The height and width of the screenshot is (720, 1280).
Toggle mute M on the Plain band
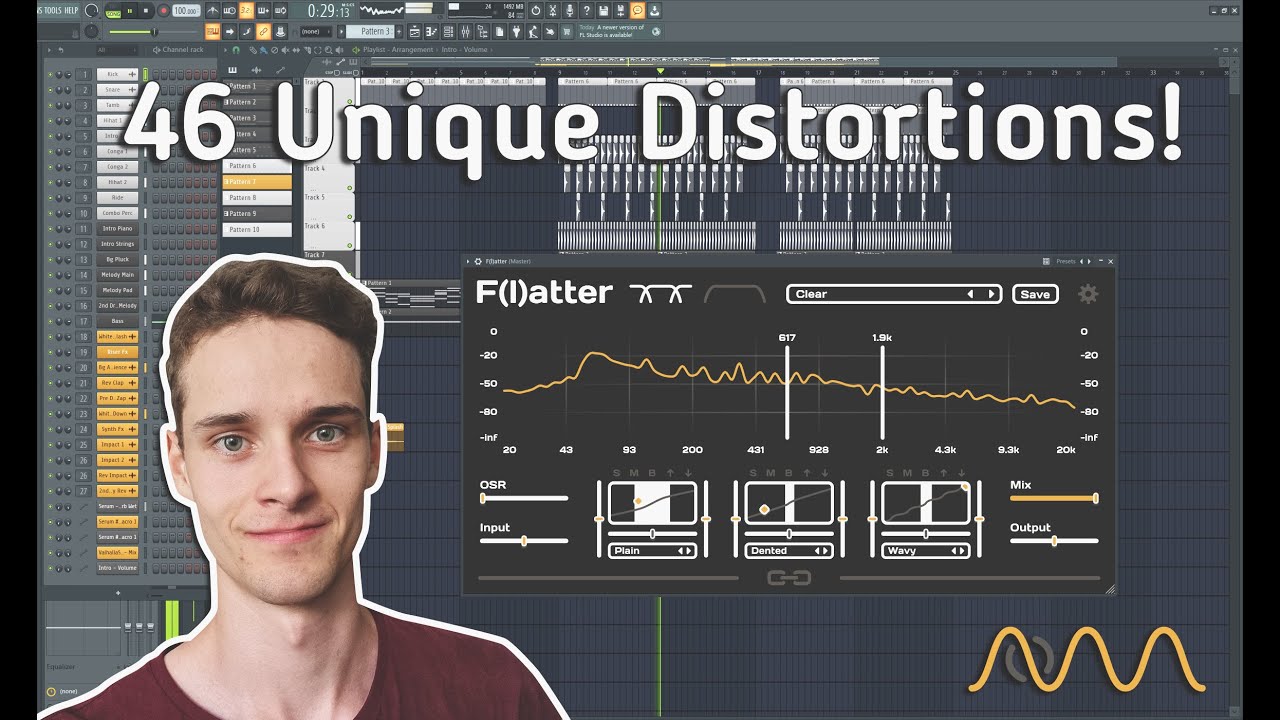coord(634,473)
